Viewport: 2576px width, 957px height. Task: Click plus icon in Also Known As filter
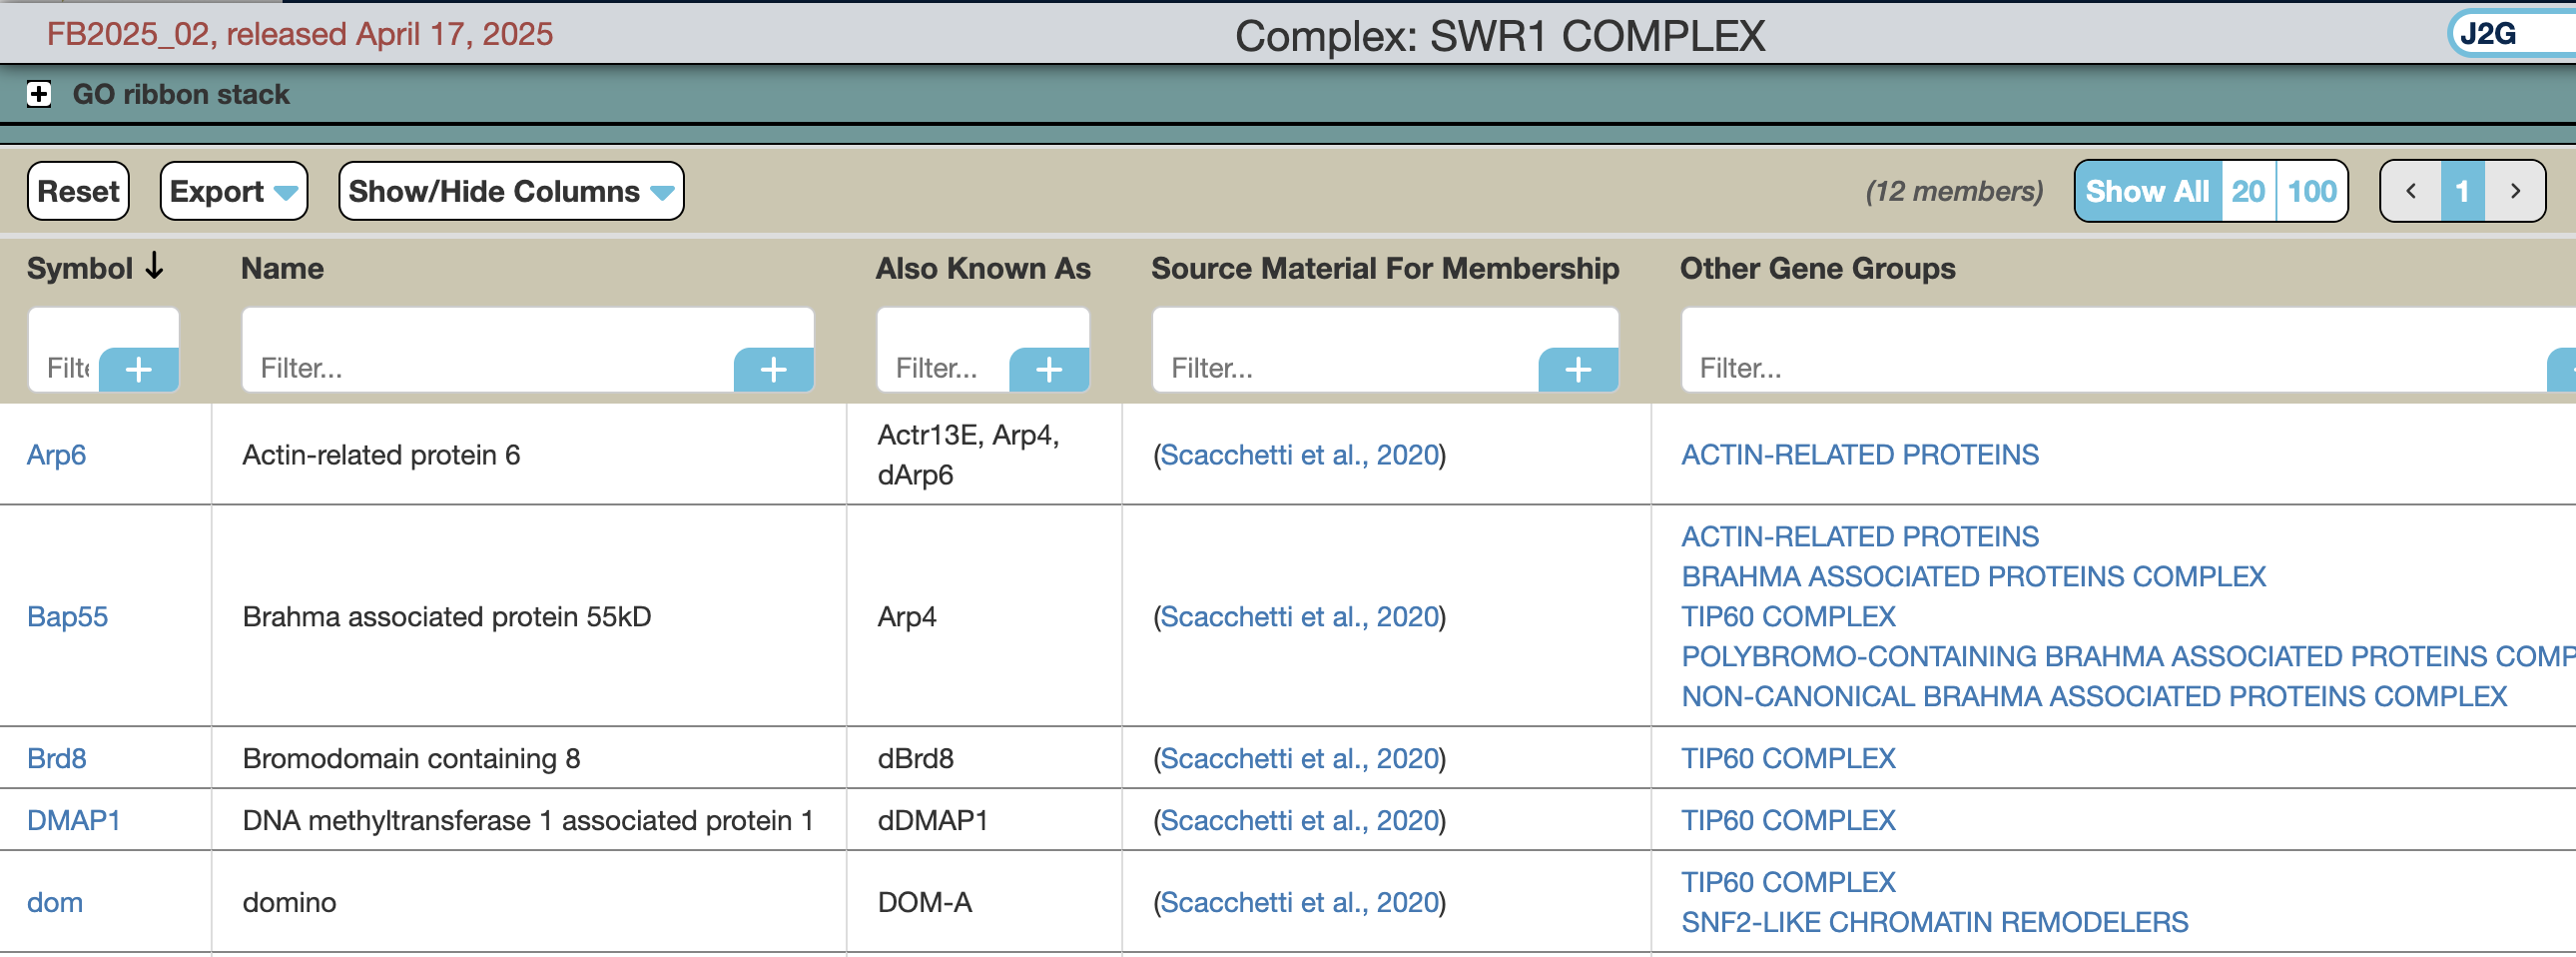point(1048,369)
